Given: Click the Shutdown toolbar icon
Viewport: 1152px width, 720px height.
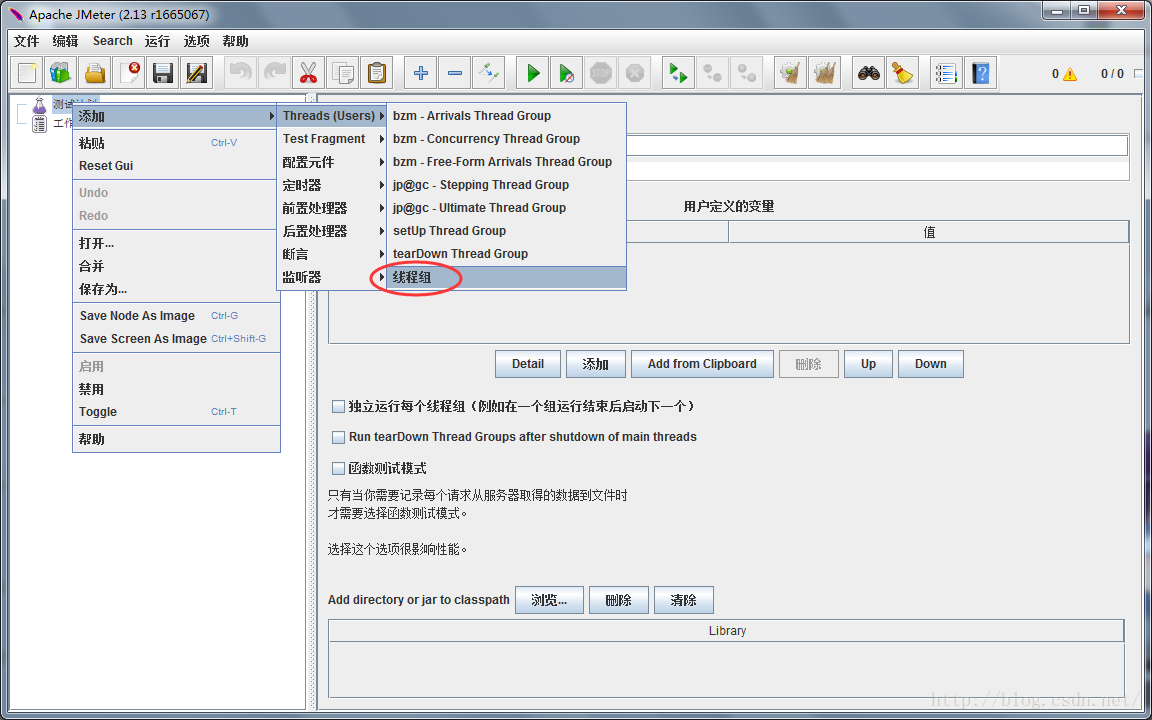Looking at the screenshot, I should click(x=635, y=73).
